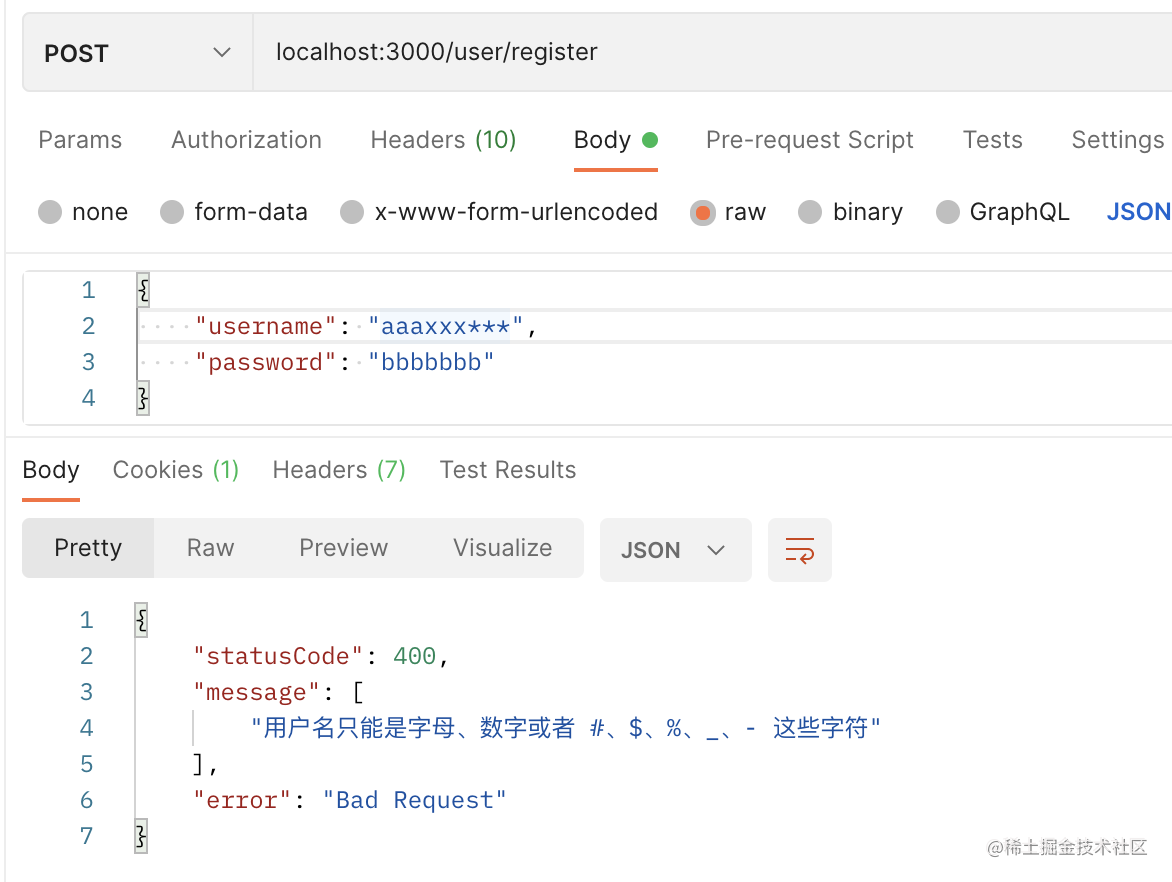Open response JSON format dropdown
Screen dimensions: 1172x882
tap(675, 550)
